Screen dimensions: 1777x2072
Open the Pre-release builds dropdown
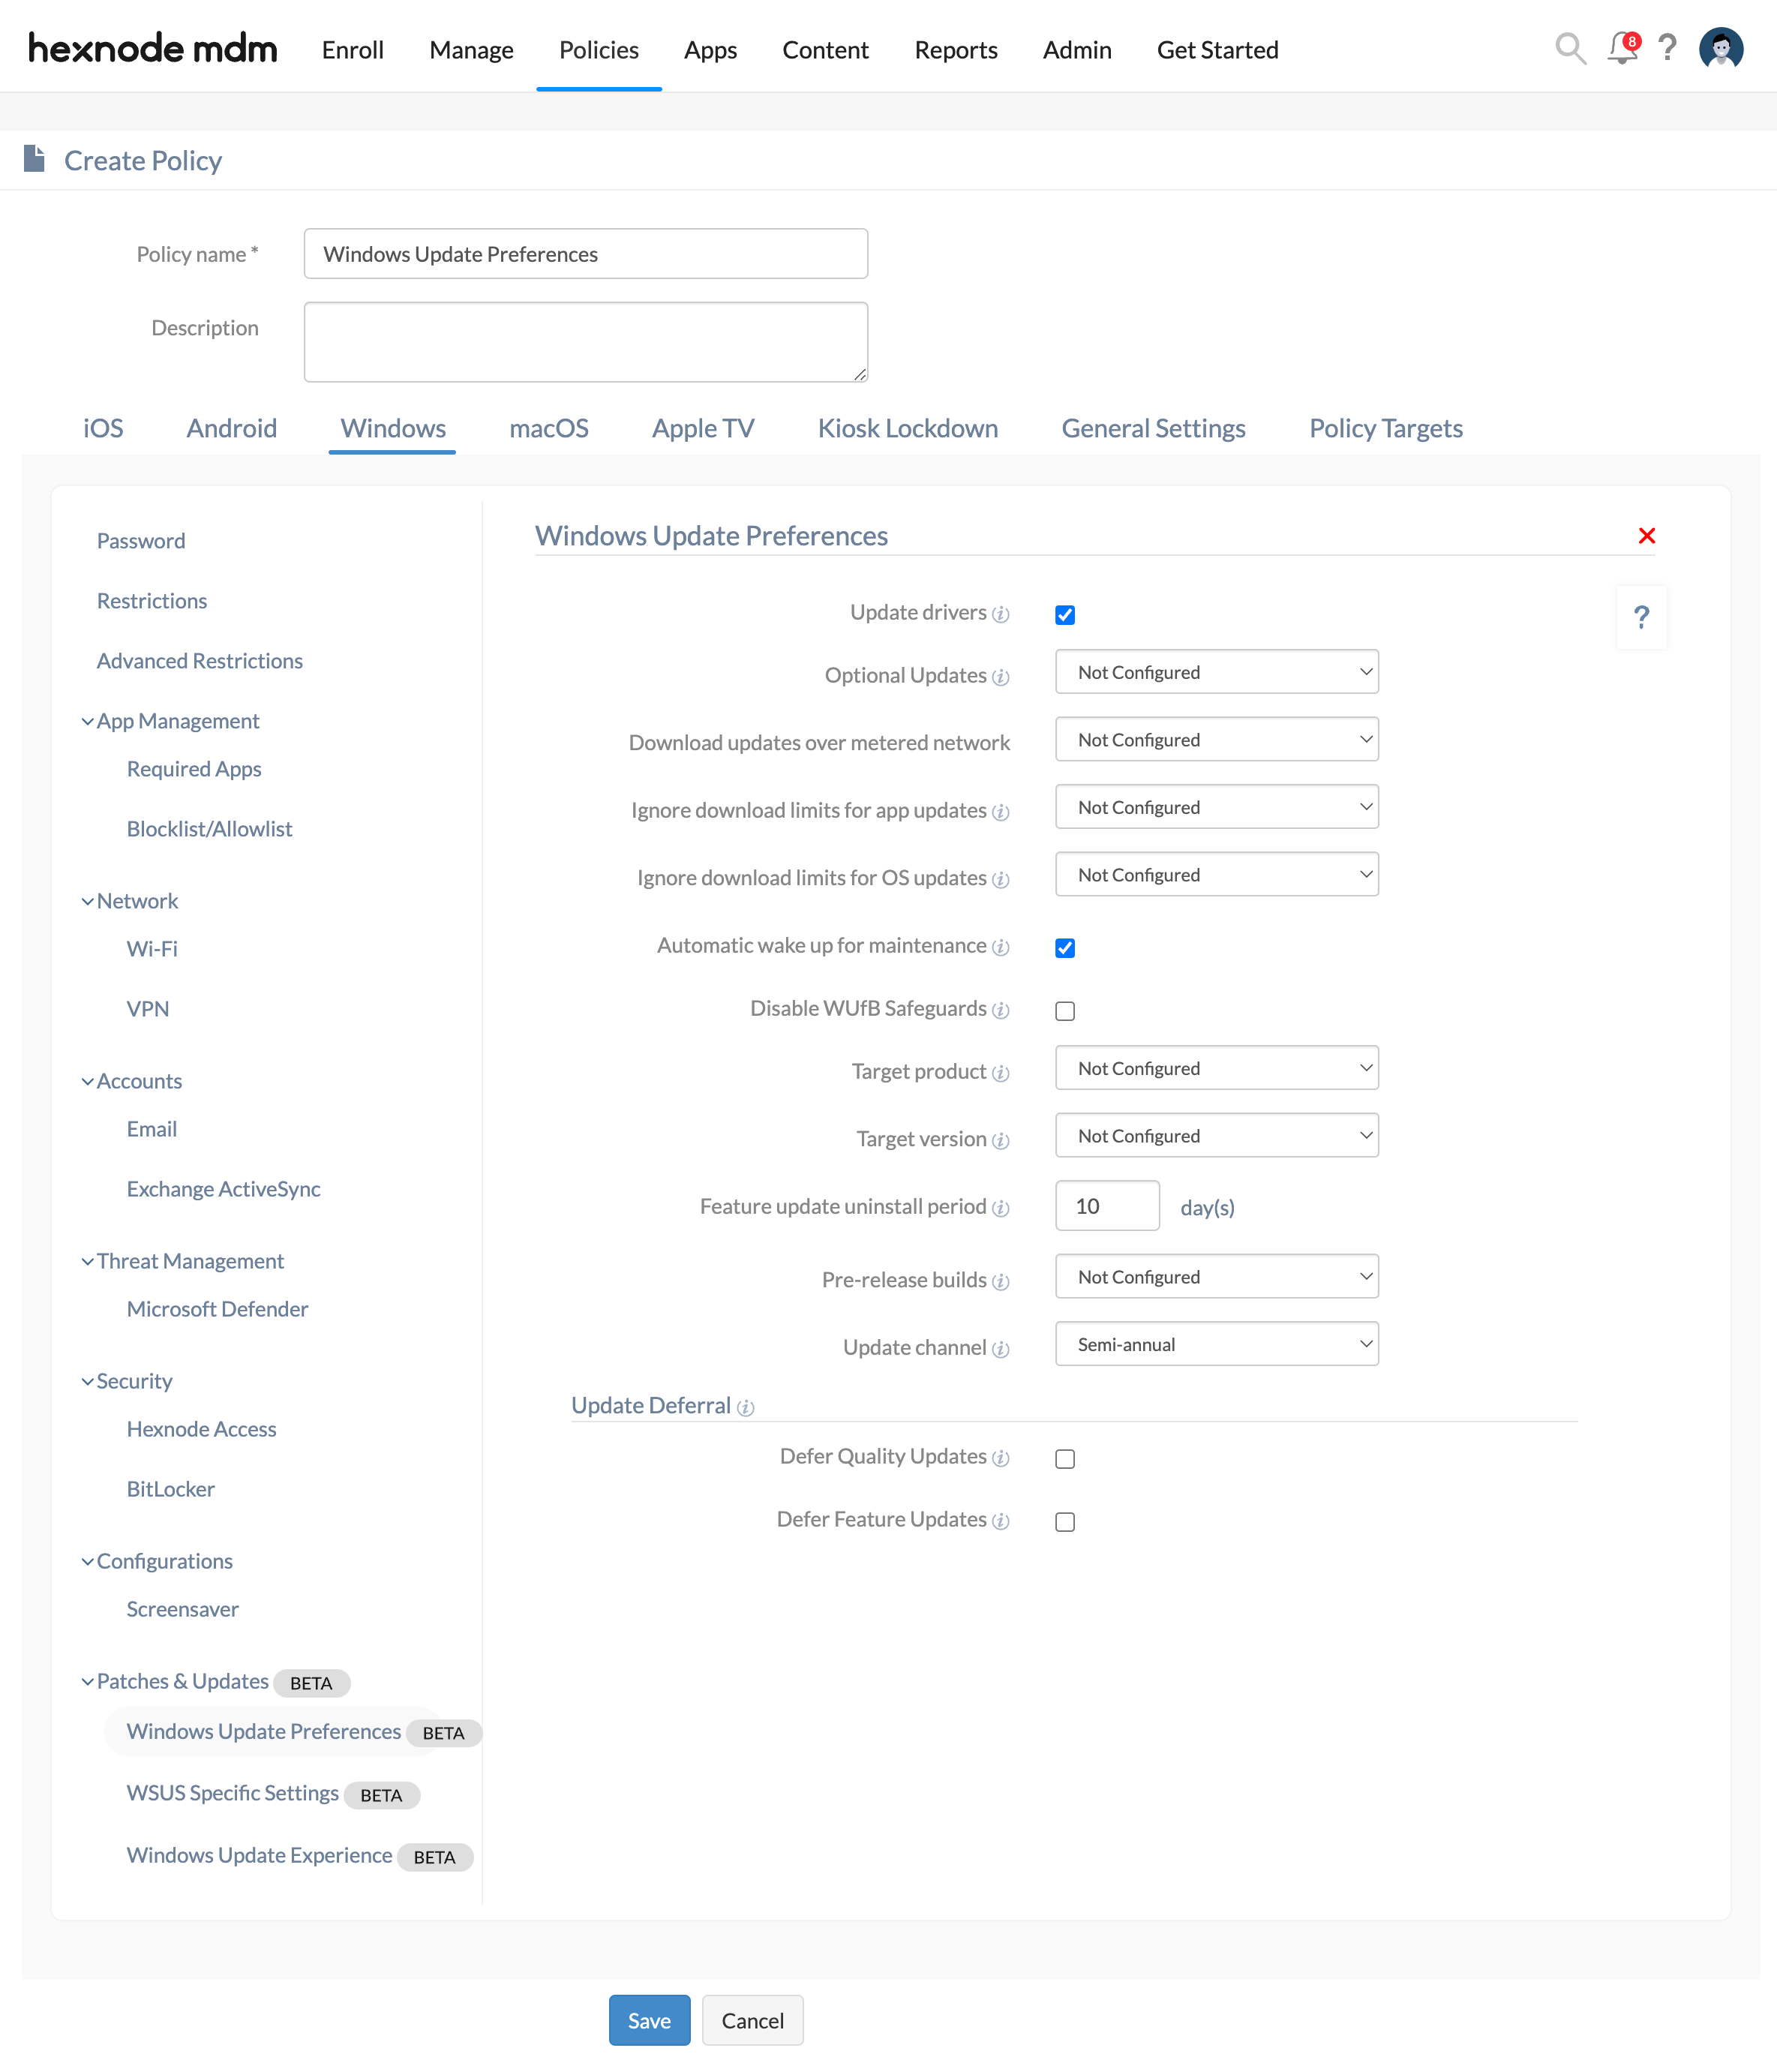(x=1216, y=1276)
